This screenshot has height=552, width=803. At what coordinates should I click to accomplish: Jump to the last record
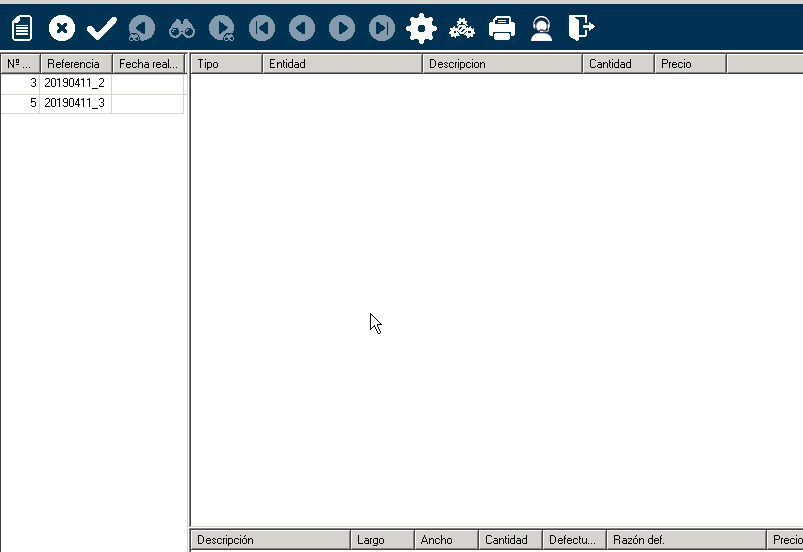[382, 29]
